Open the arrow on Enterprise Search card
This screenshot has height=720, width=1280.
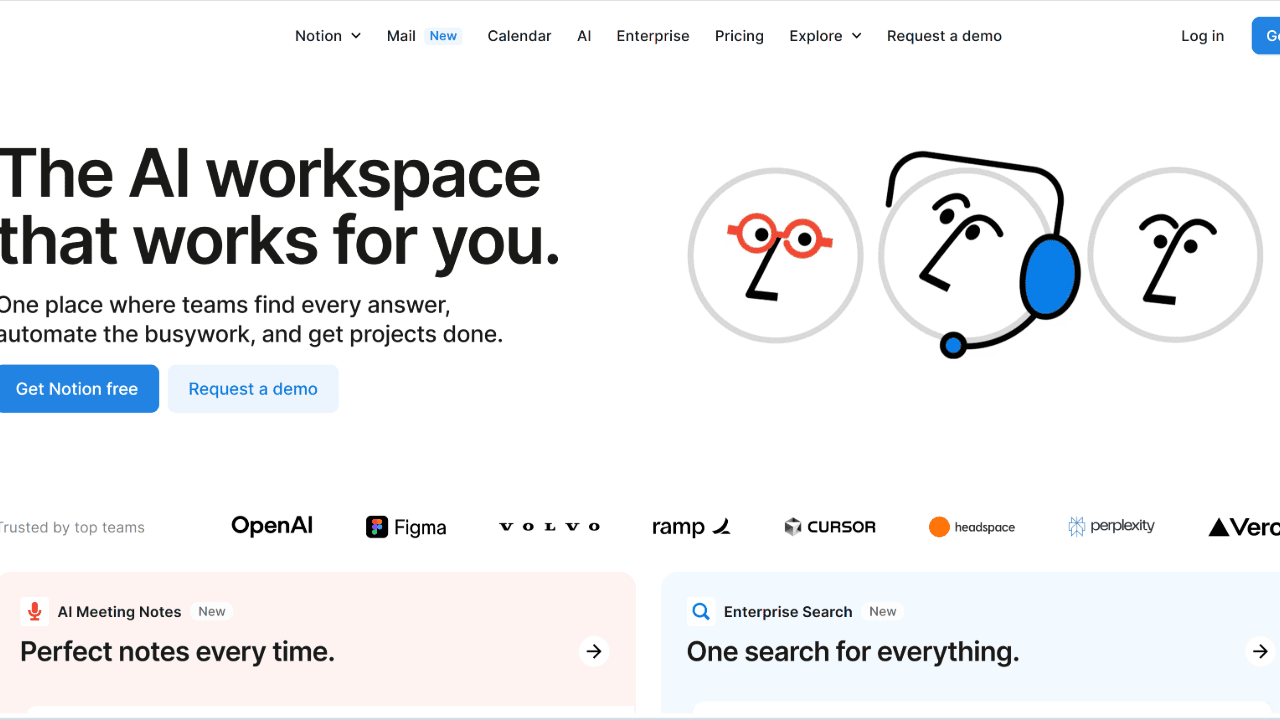[x=1260, y=652]
